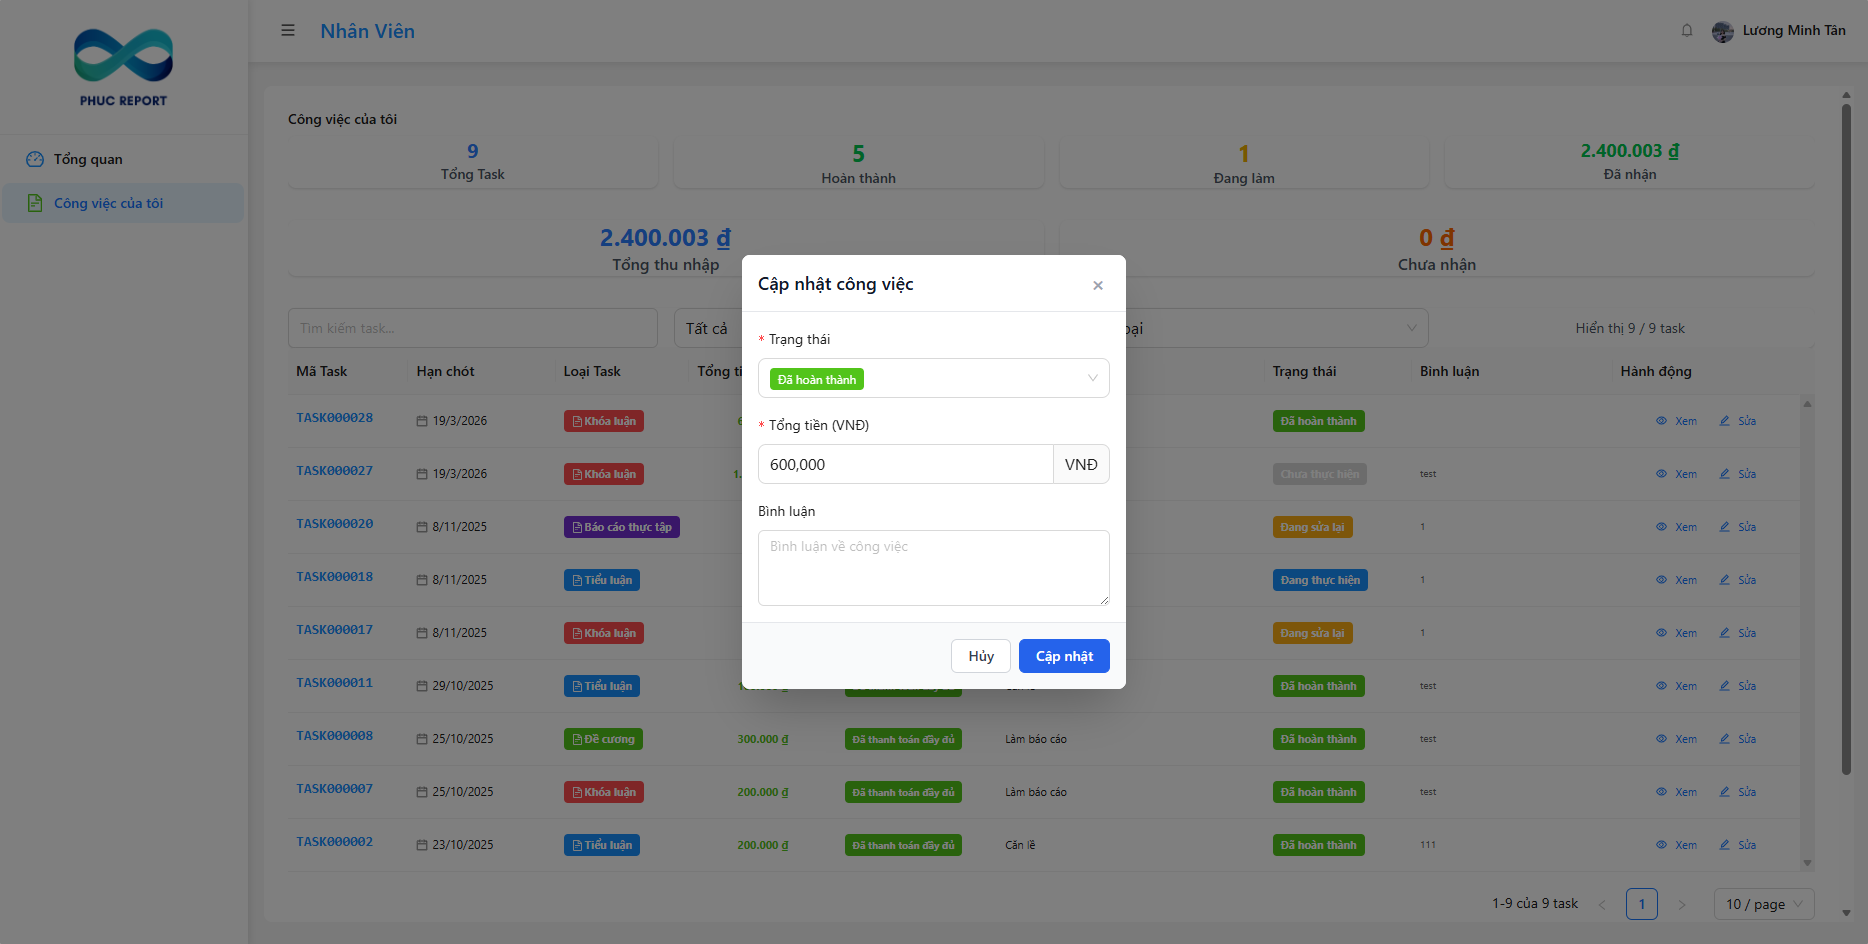Open the Trạng thái dropdown in dialog

click(x=934, y=378)
